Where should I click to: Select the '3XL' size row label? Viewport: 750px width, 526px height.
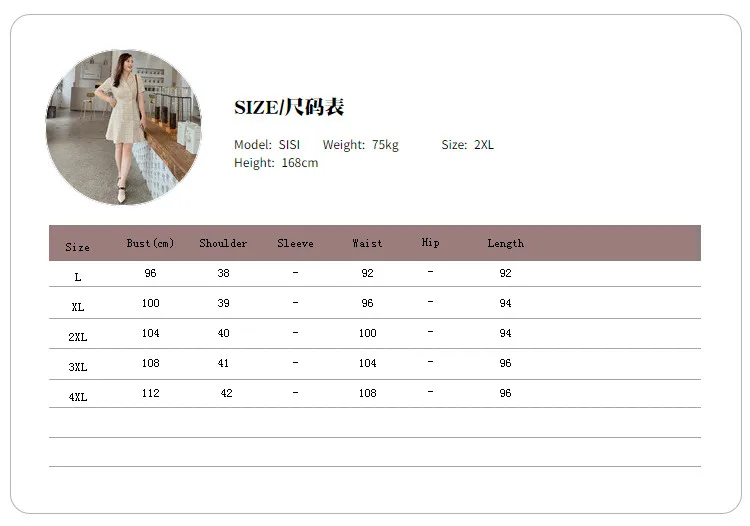(78, 367)
